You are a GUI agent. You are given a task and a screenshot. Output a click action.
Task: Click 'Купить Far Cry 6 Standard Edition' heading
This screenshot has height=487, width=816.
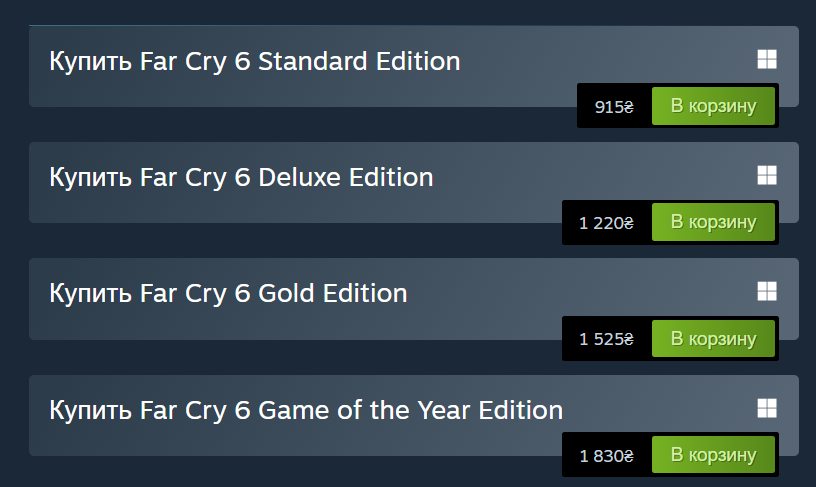coord(254,61)
